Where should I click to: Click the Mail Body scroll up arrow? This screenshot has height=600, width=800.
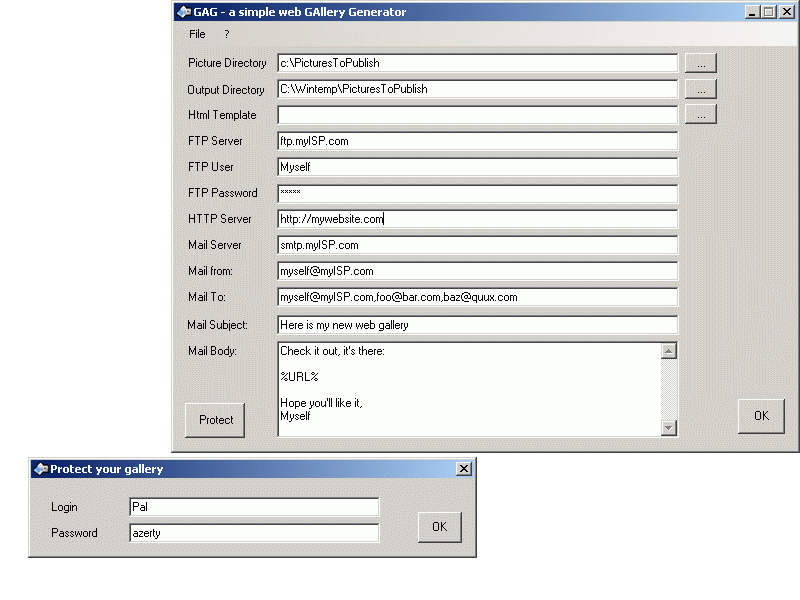pos(669,351)
